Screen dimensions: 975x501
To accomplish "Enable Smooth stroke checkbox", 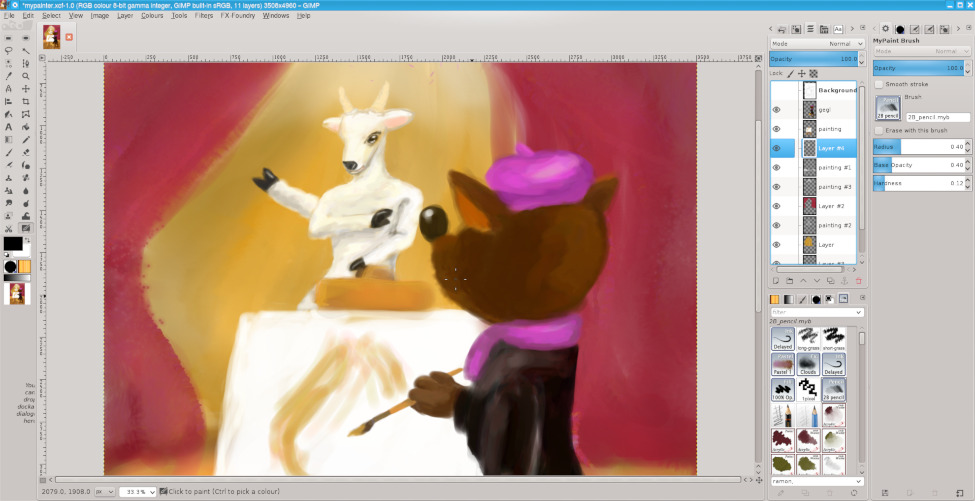I will click(x=879, y=84).
